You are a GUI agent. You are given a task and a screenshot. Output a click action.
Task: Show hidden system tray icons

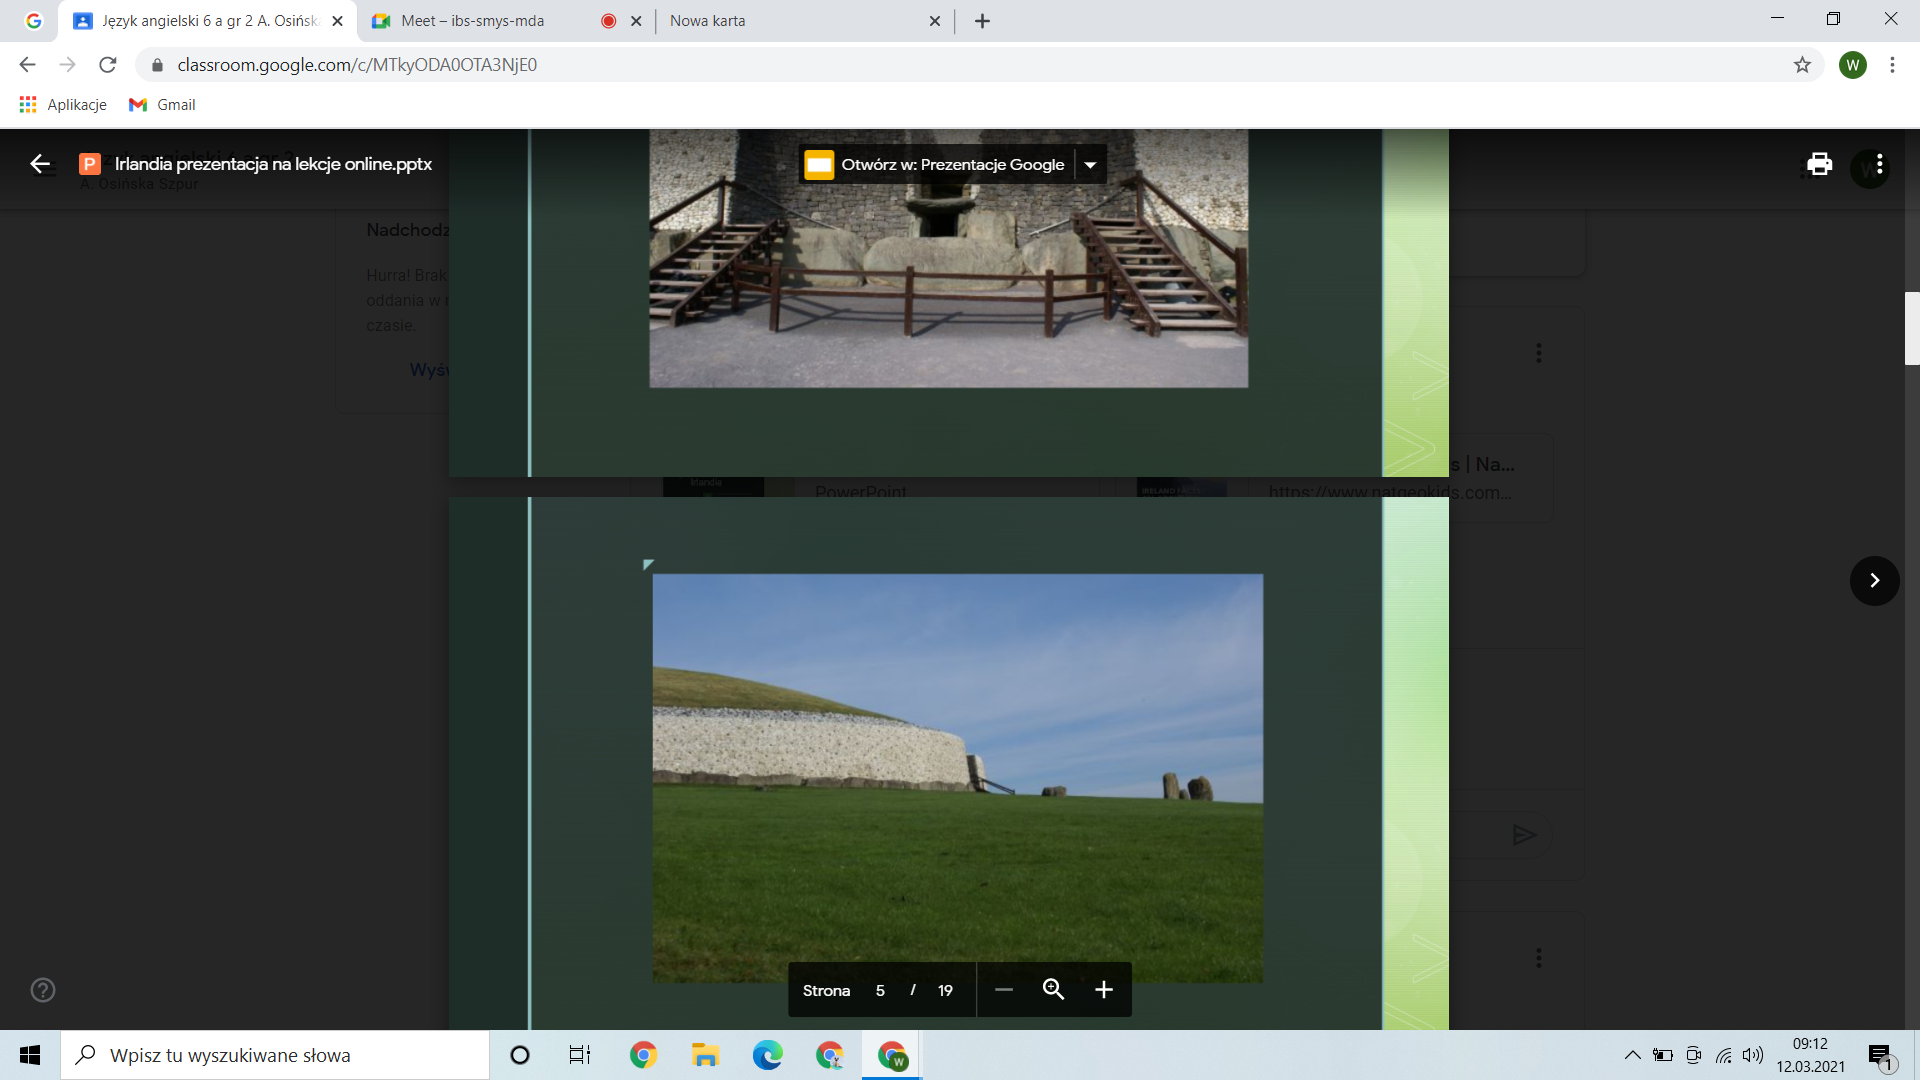(1632, 1055)
